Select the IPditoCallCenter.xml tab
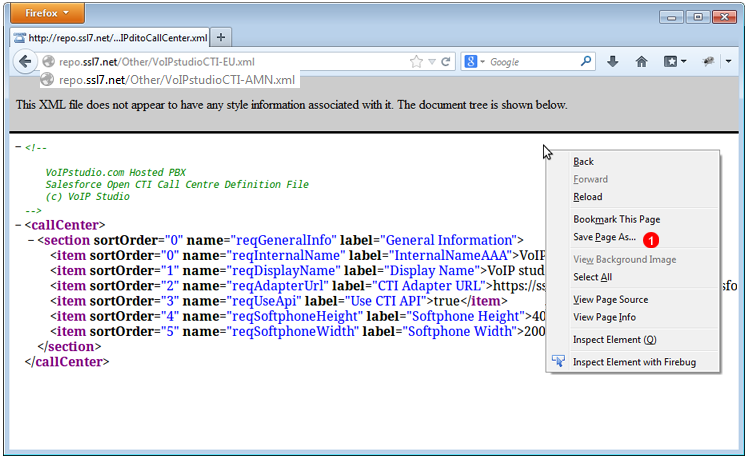750x460 pixels. click(x=110, y=38)
